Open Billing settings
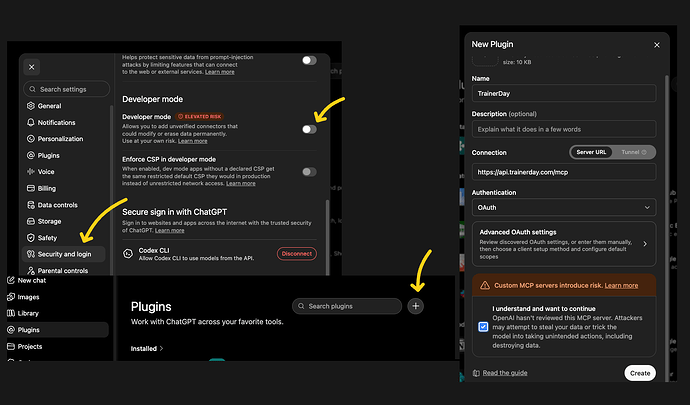 click(x=47, y=188)
